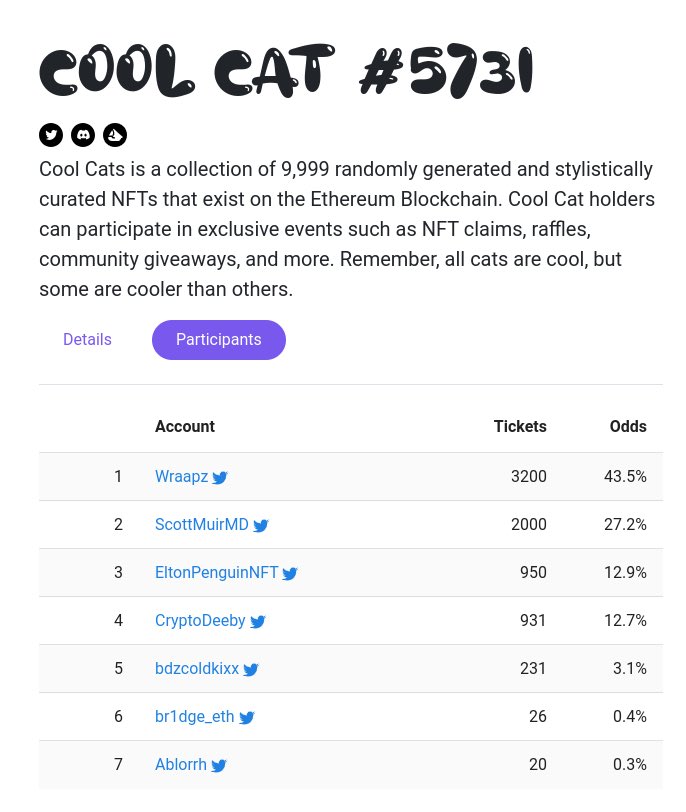Click Twitter bird icon beside EltonPenguinNFT
The width and height of the screenshot is (686, 812).
click(x=290, y=574)
